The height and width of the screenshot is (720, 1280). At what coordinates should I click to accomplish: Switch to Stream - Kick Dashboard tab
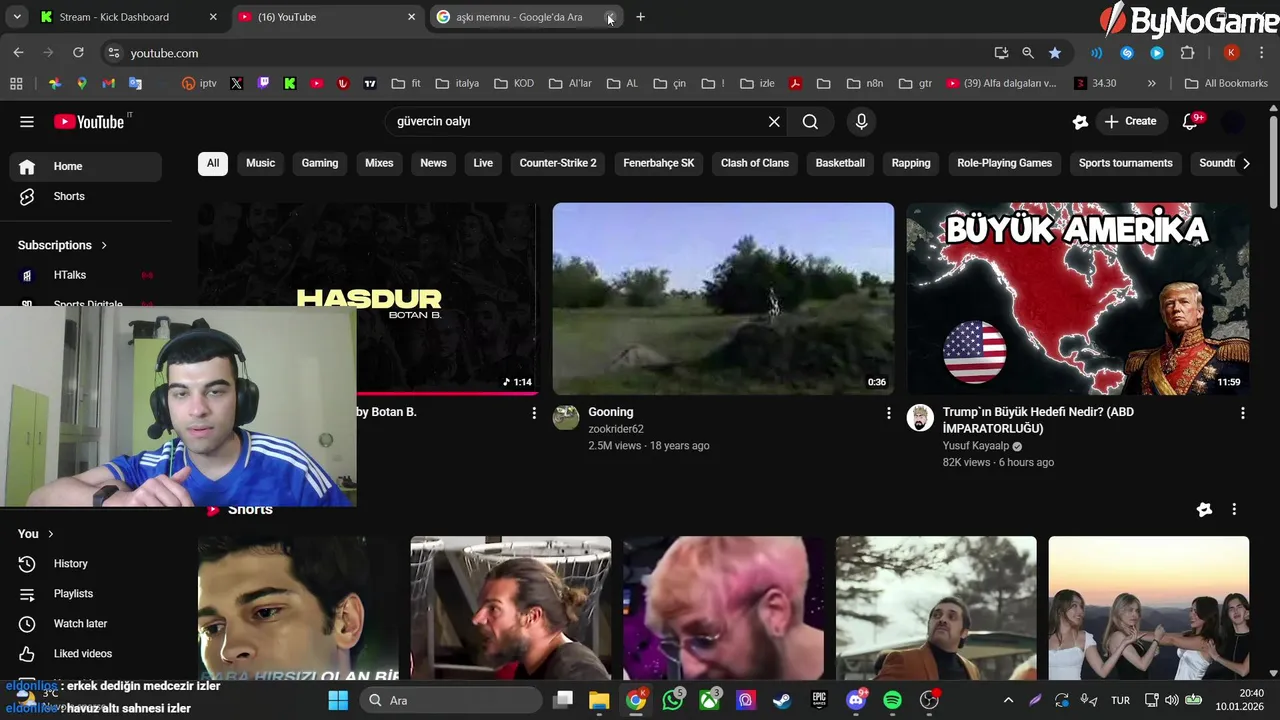pyautogui.click(x=128, y=17)
